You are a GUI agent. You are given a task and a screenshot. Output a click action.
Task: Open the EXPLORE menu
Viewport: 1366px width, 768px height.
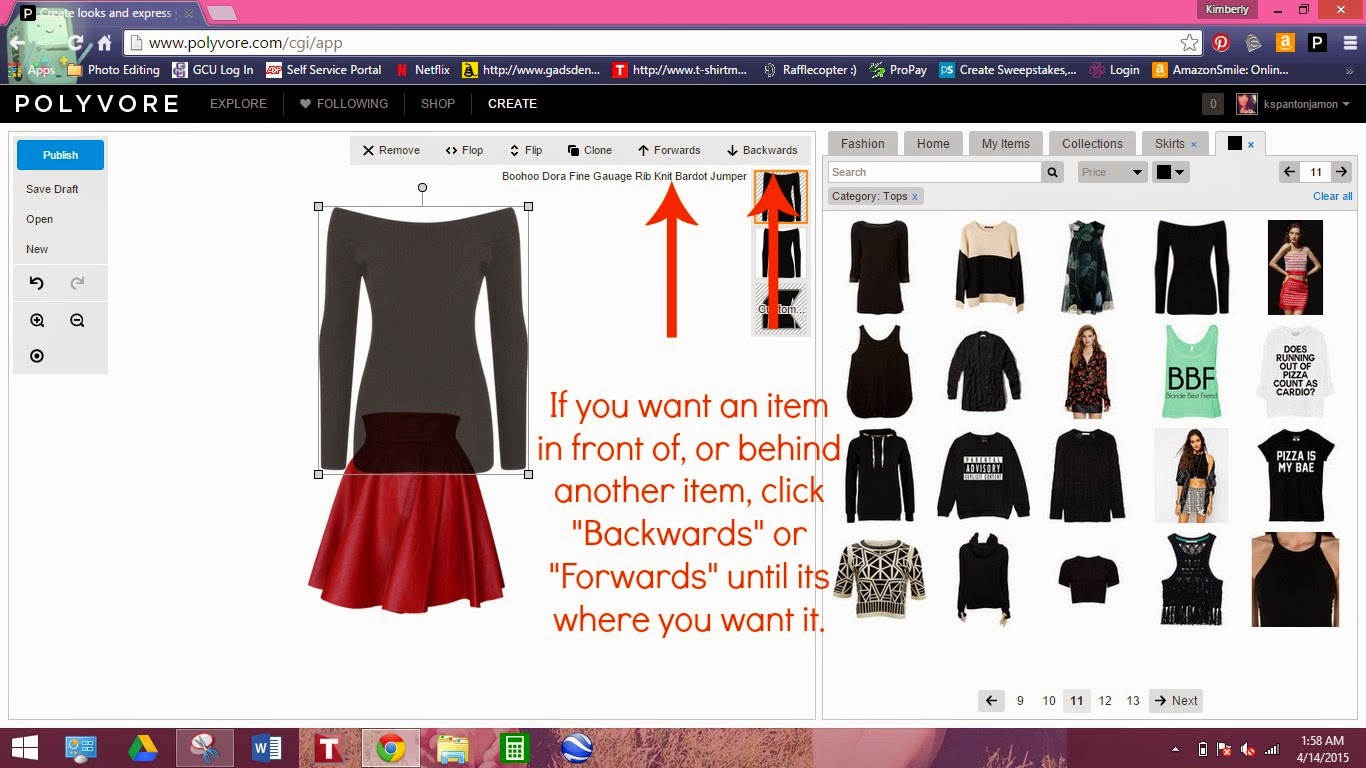click(x=237, y=103)
